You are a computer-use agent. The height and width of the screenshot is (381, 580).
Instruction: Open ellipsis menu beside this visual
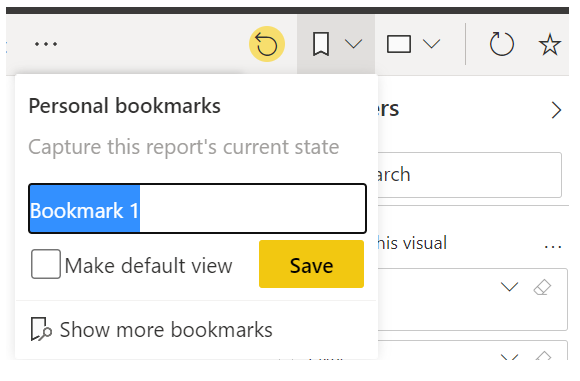553,246
